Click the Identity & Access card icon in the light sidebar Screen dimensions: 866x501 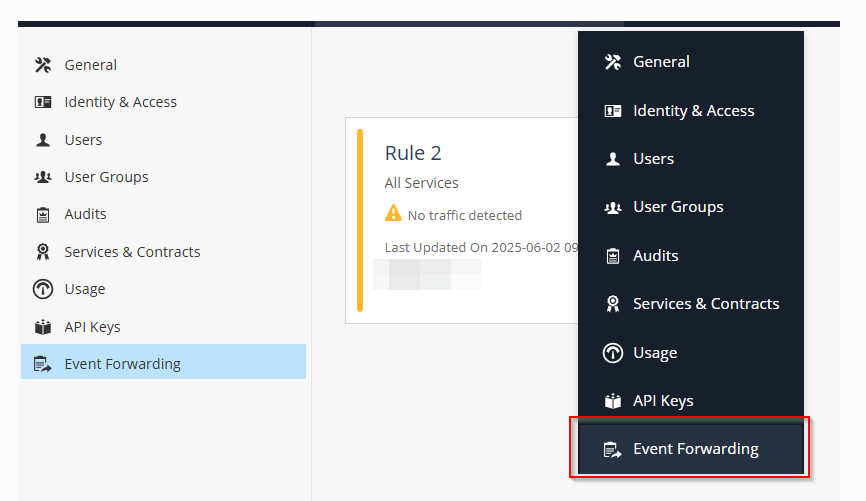coord(43,102)
